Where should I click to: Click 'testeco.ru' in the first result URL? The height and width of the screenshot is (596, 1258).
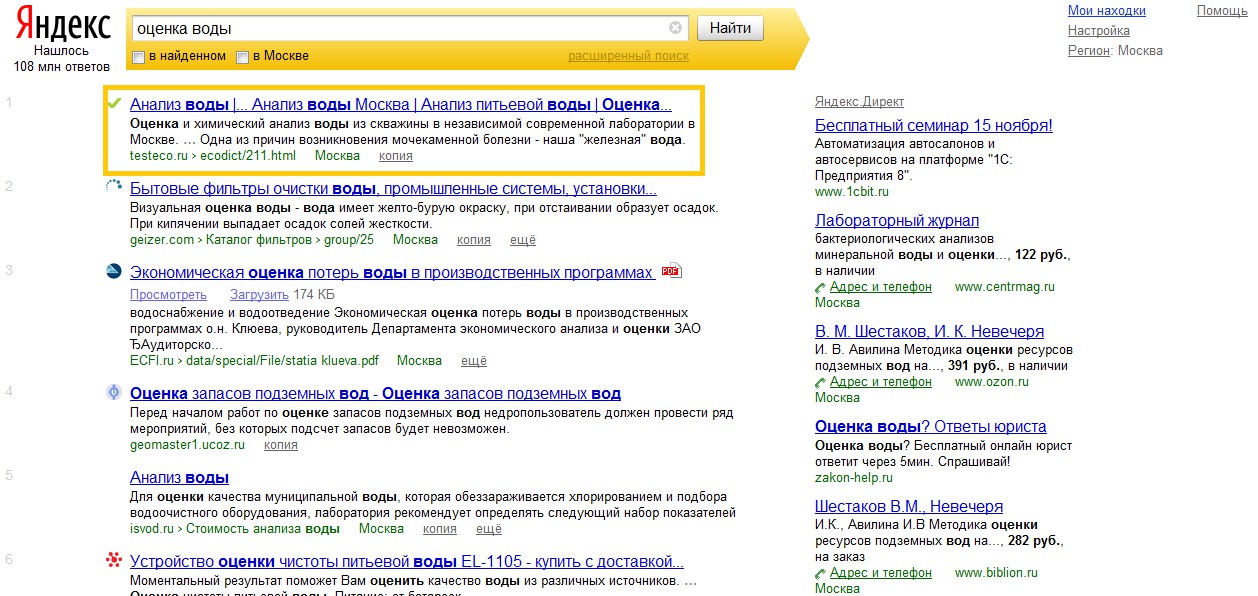click(158, 155)
